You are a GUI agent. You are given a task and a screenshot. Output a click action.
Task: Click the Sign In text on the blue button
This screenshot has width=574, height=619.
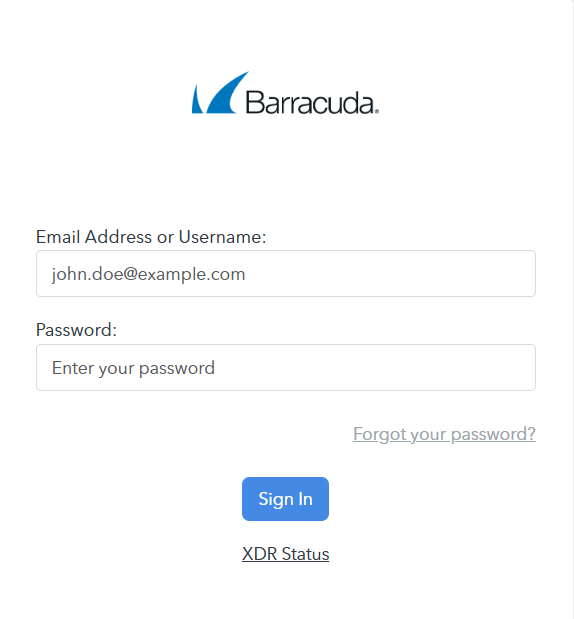(x=285, y=499)
